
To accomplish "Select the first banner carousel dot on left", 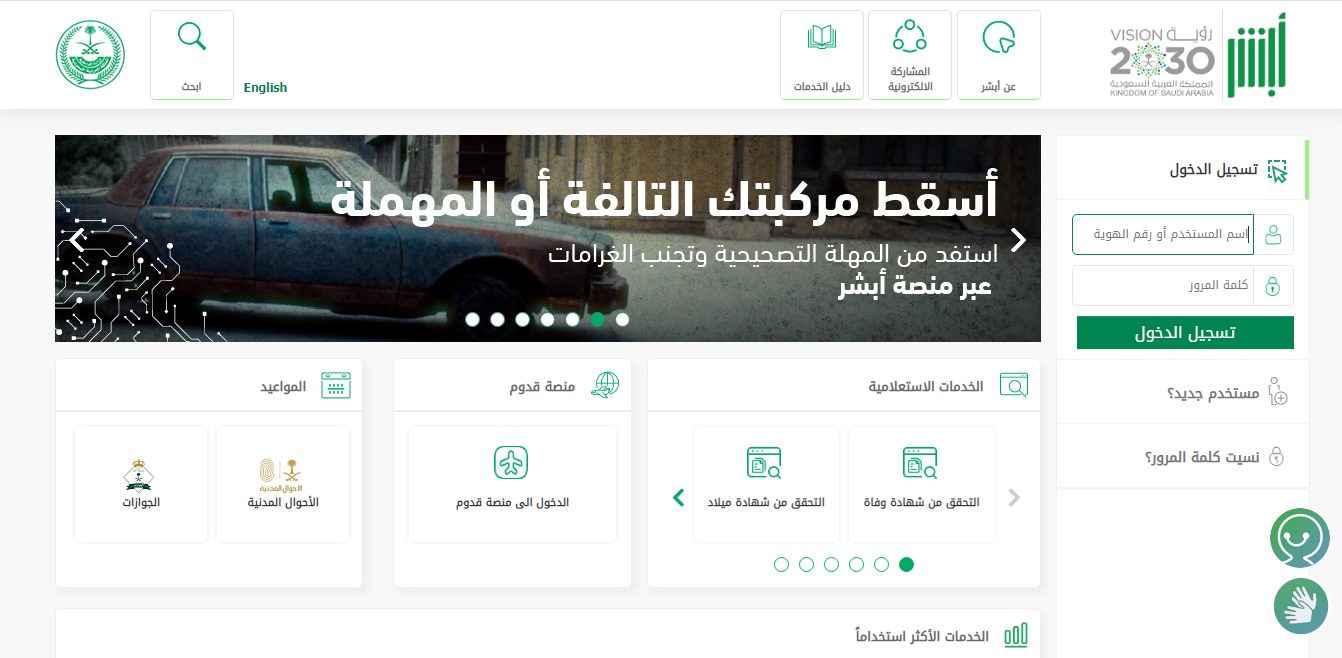I will [x=472, y=320].
